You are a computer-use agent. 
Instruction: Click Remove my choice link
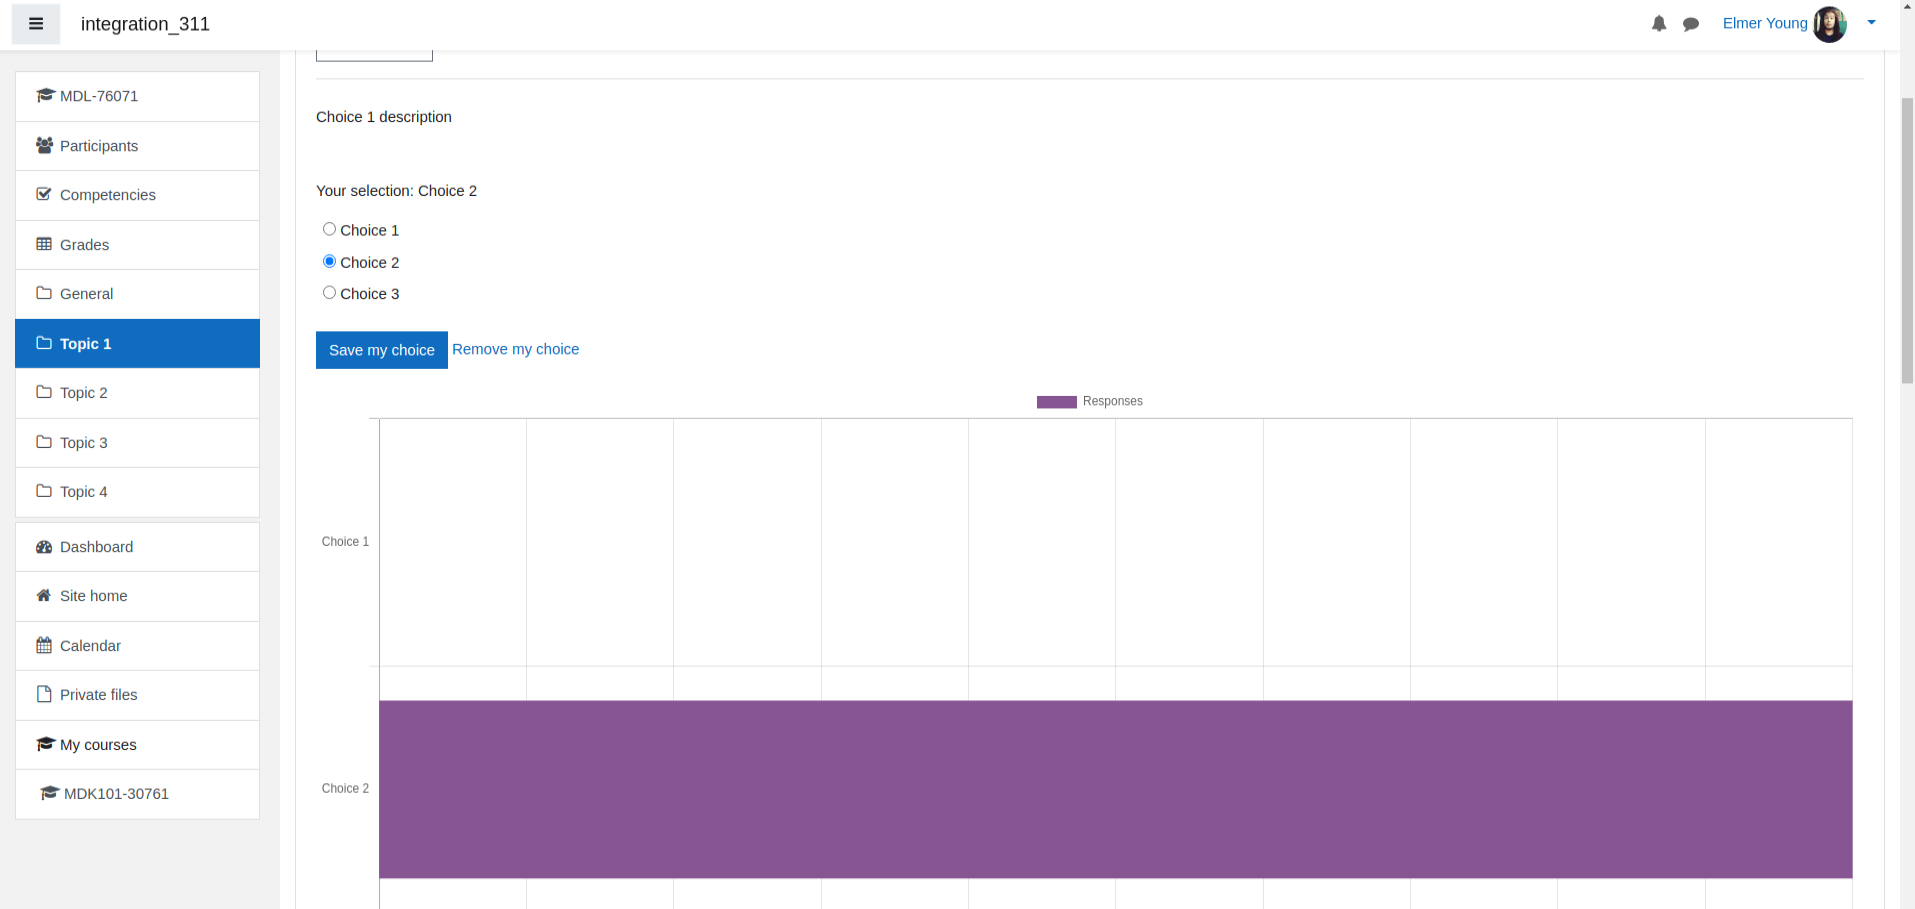coord(515,349)
